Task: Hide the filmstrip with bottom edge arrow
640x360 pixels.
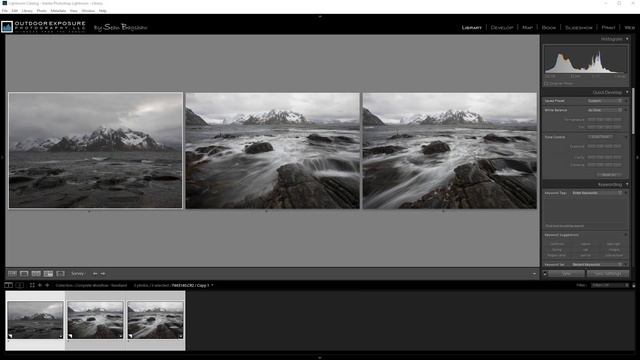Action: pos(320,358)
